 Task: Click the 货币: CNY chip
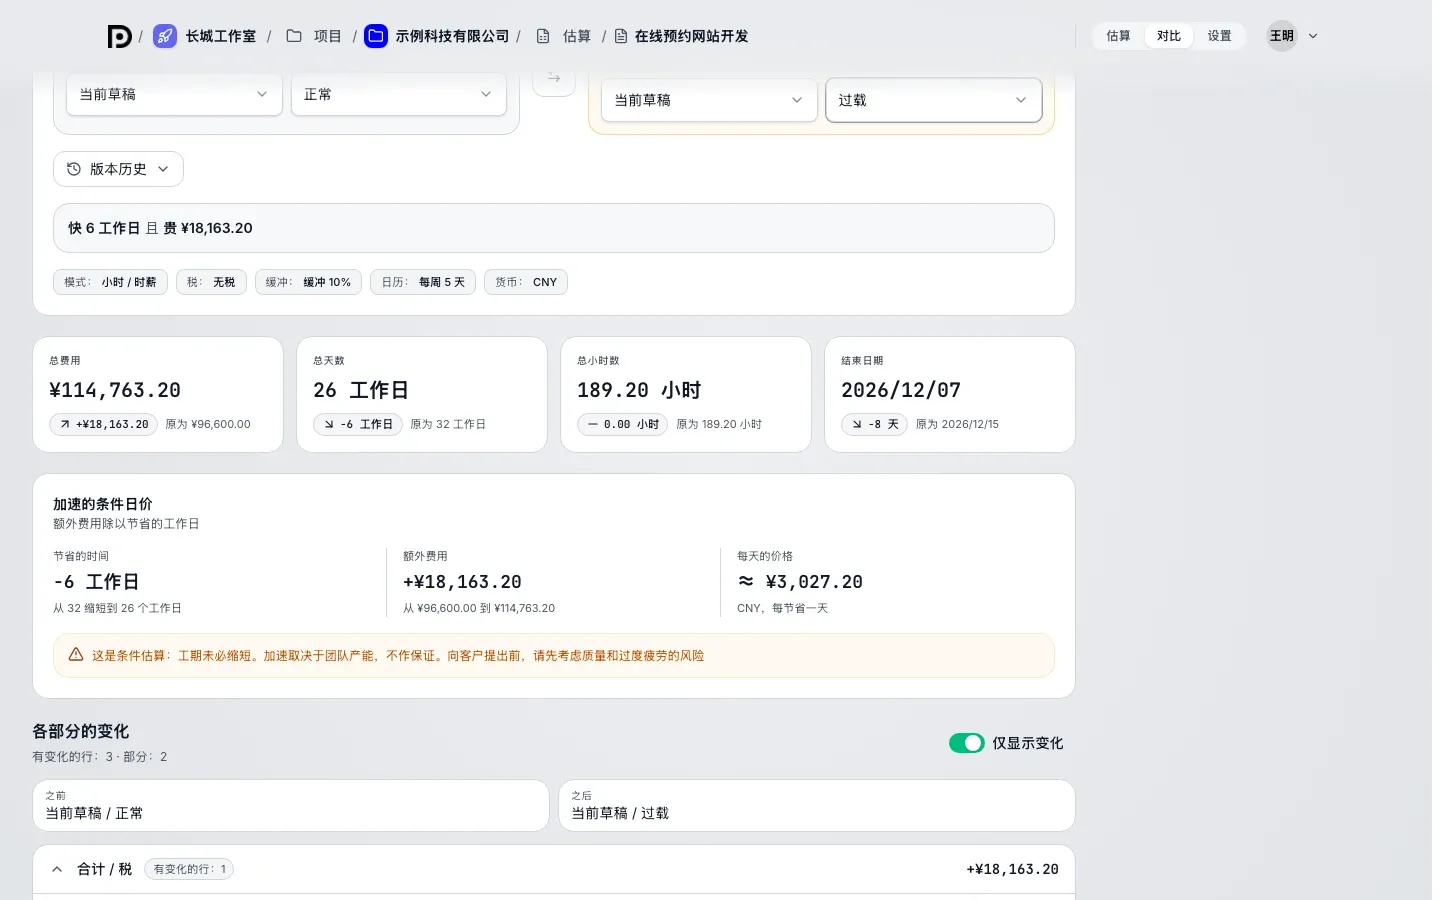pyautogui.click(x=526, y=282)
